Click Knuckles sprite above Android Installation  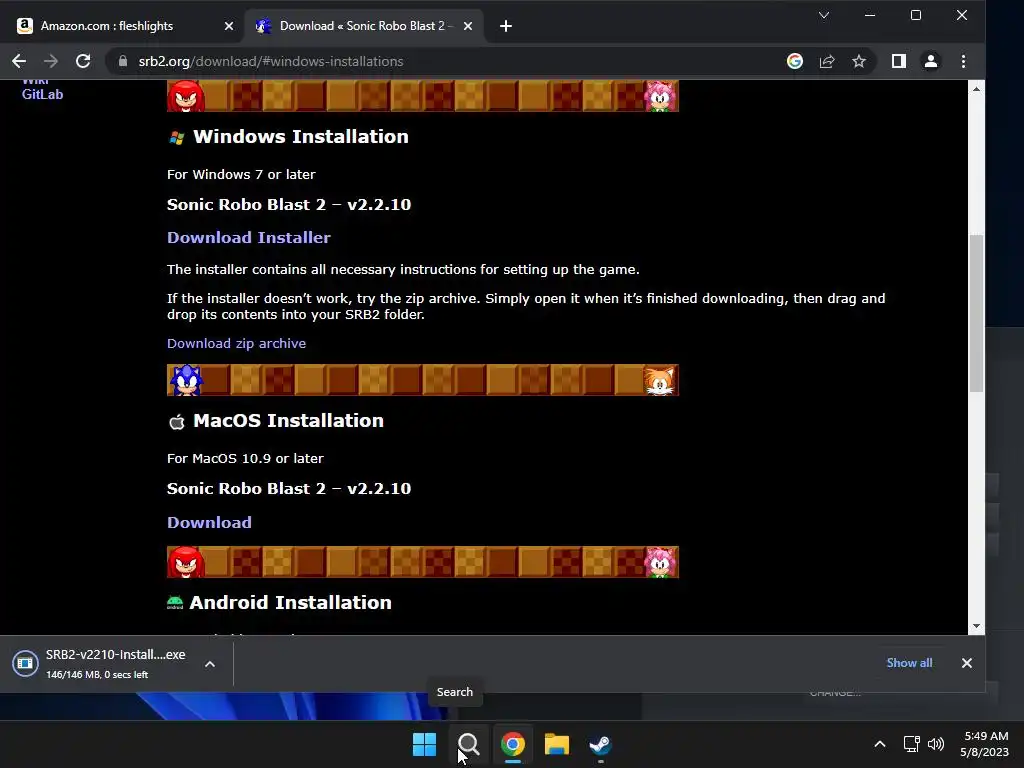tap(185, 562)
